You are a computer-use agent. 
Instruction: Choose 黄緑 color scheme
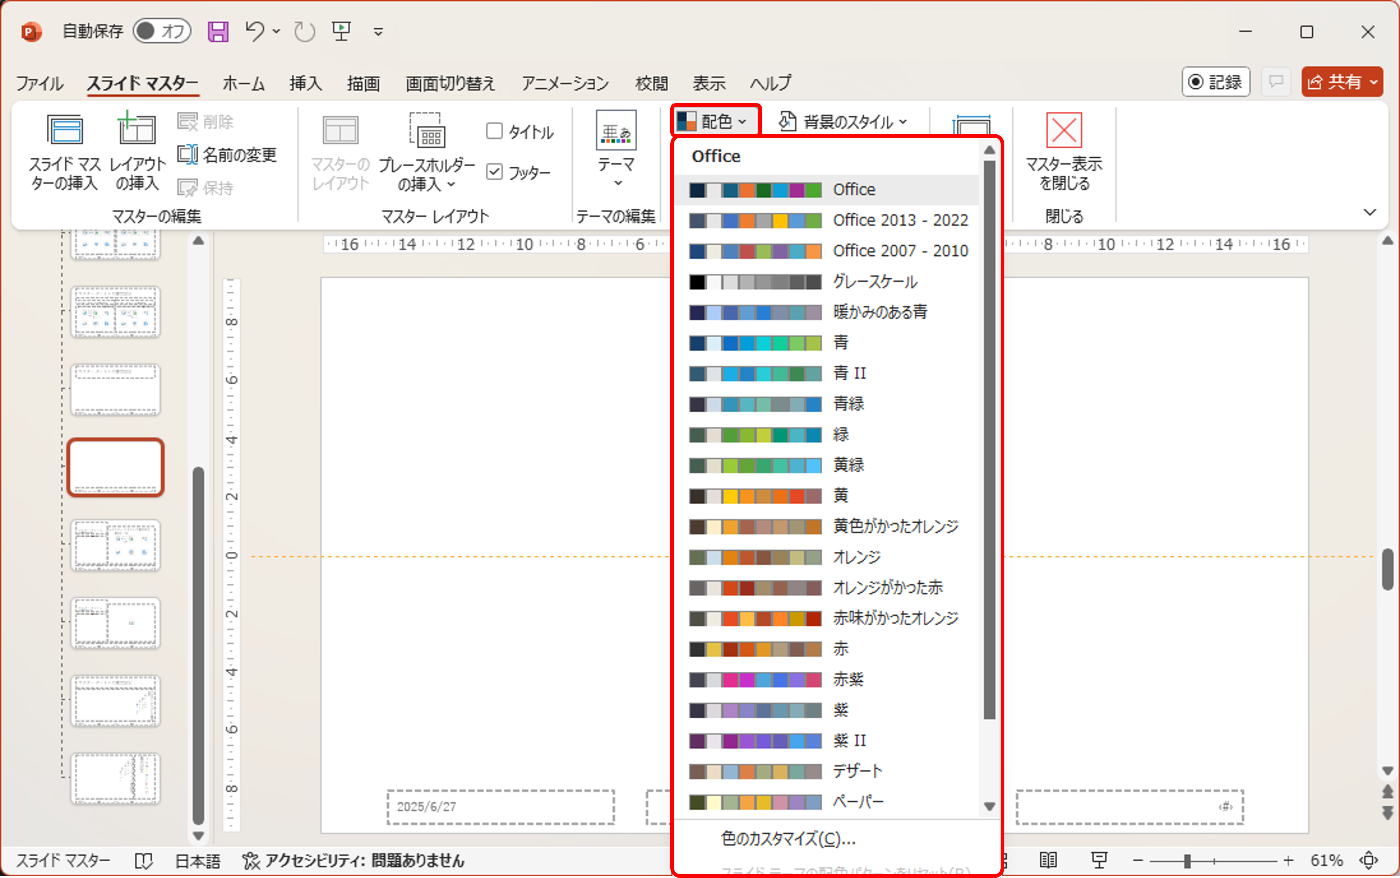[827, 465]
